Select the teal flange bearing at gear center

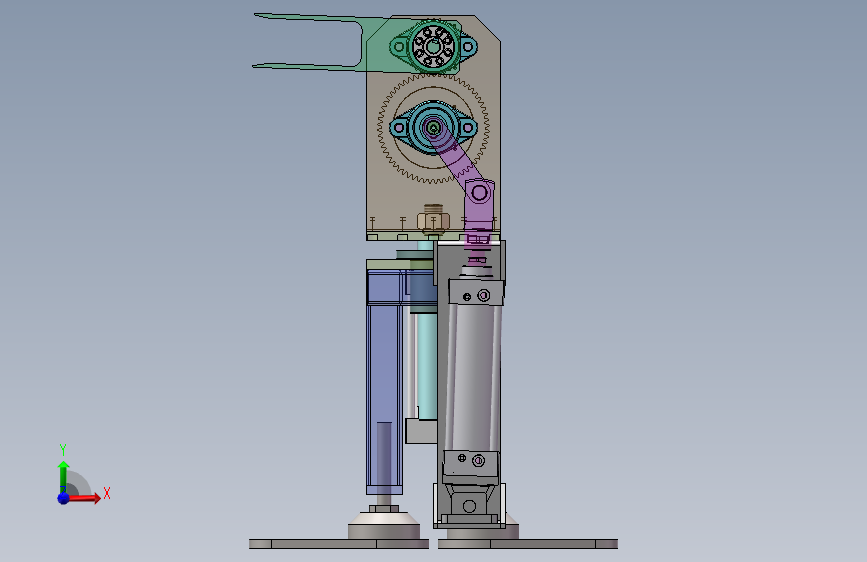coord(434,128)
